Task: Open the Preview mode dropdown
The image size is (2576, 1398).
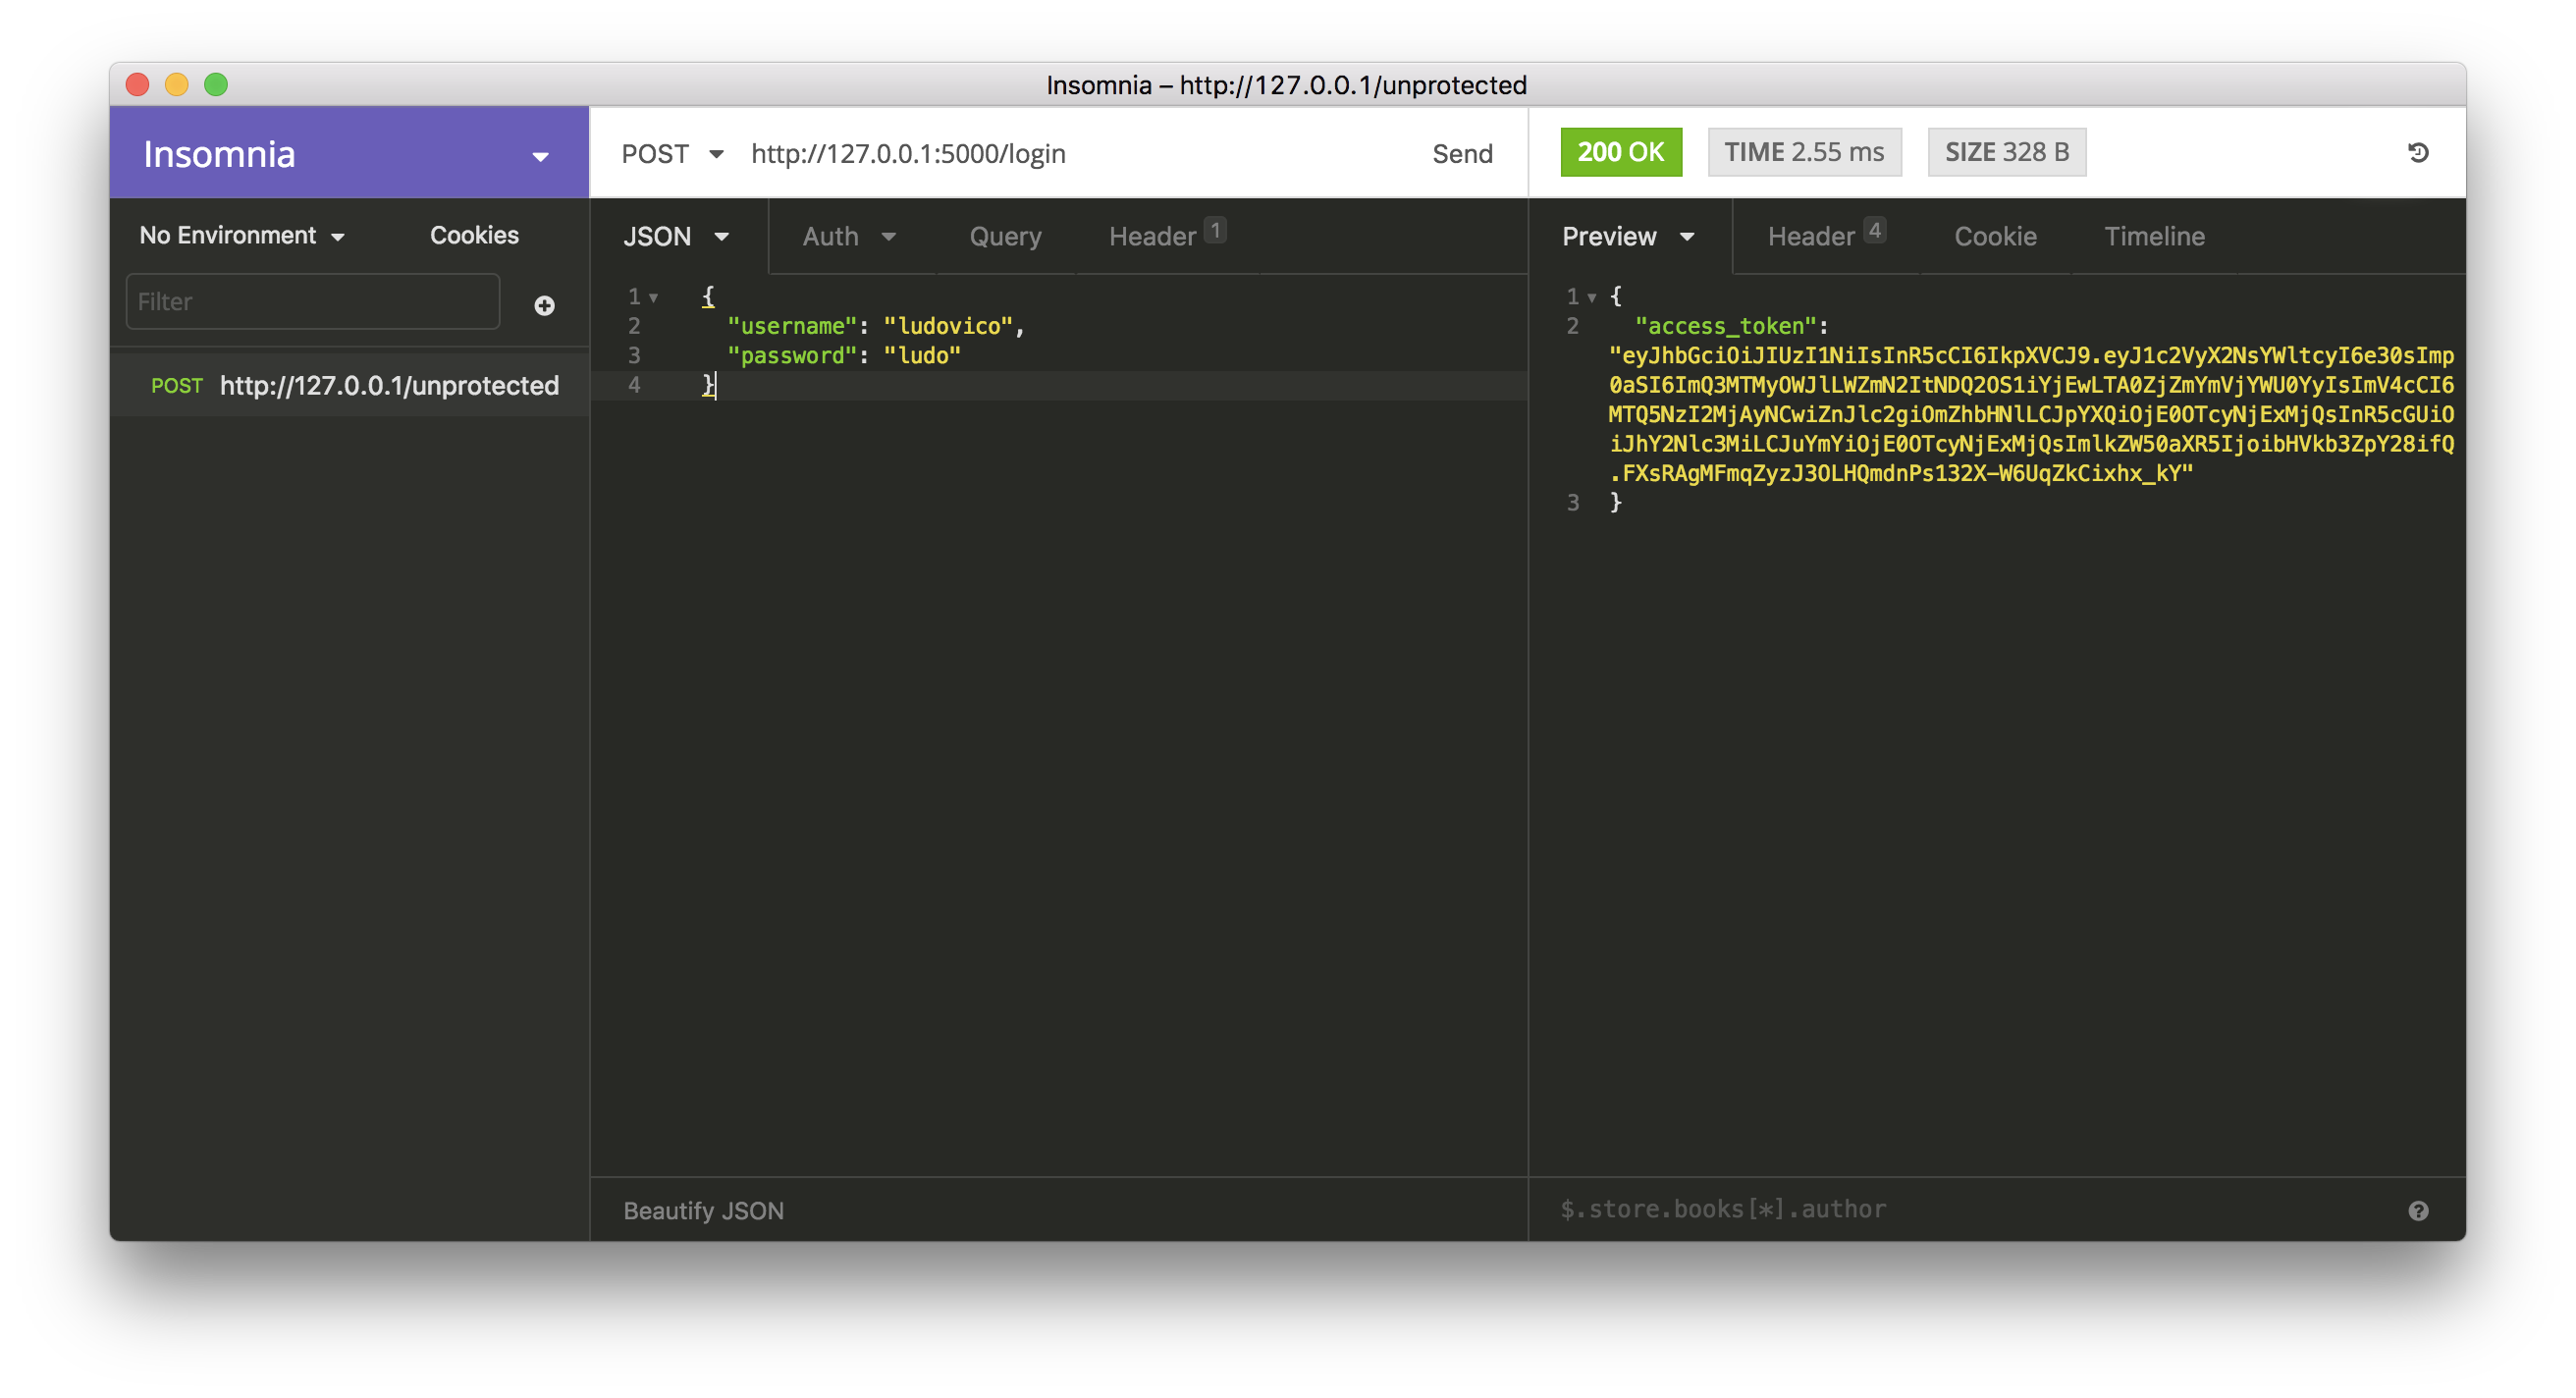Action: (x=1628, y=237)
